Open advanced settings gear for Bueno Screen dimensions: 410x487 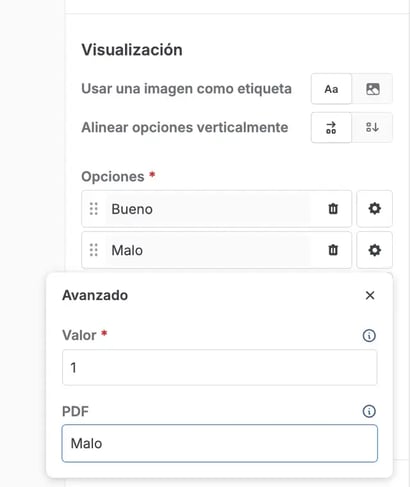tap(374, 209)
